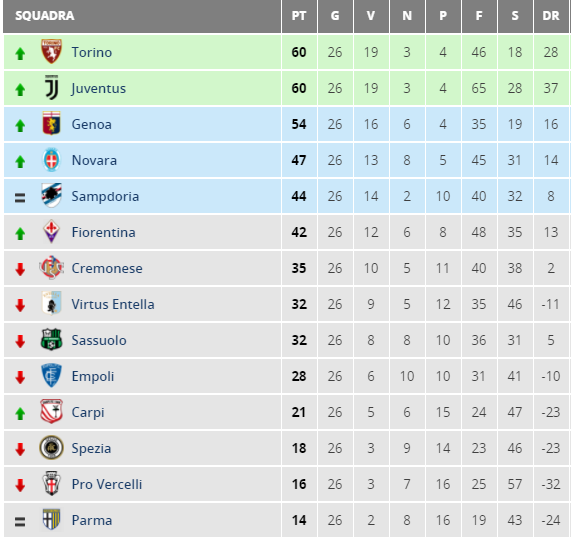
Task: Click the Spezia round badge
Action: 51,448
